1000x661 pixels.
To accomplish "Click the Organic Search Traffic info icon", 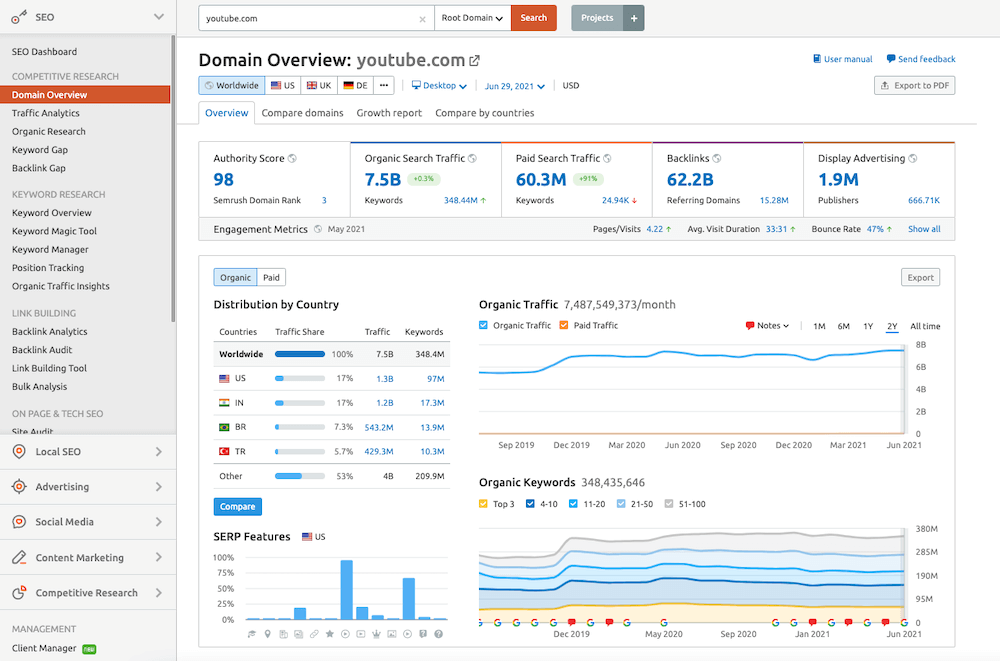I will tap(473, 158).
